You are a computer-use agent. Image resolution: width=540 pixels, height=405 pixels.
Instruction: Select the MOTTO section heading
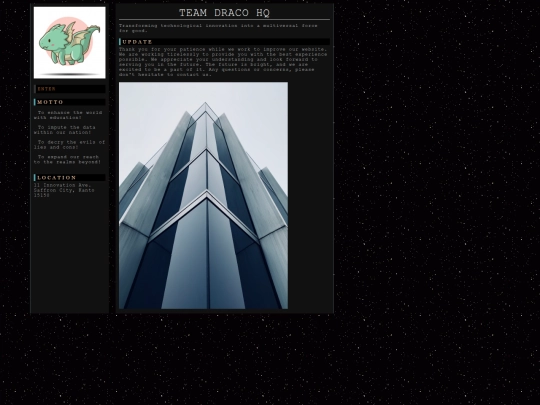tap(70, 102)
